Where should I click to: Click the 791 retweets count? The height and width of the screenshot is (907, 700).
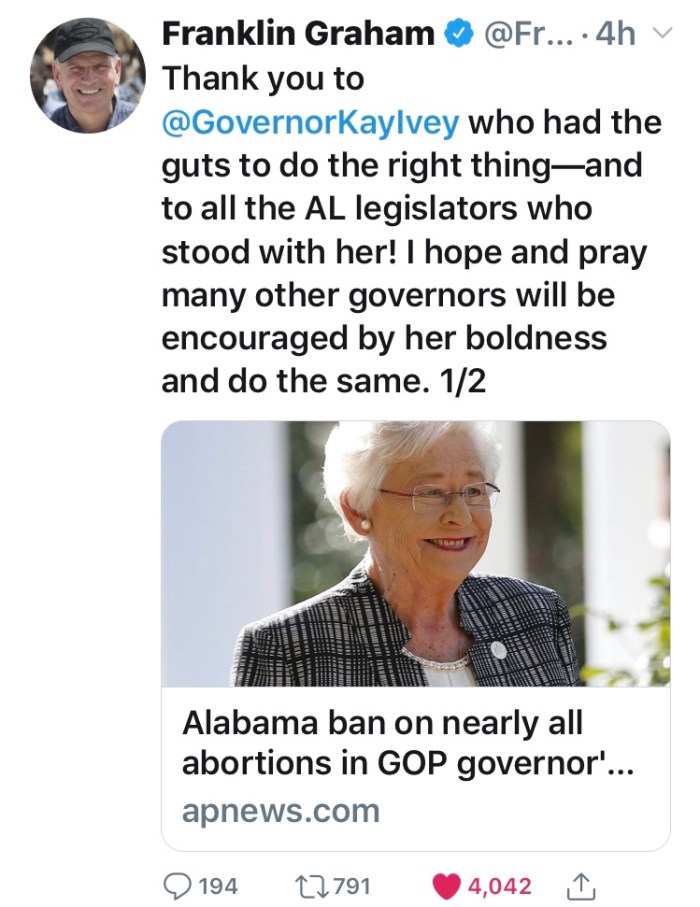(353, 886)
